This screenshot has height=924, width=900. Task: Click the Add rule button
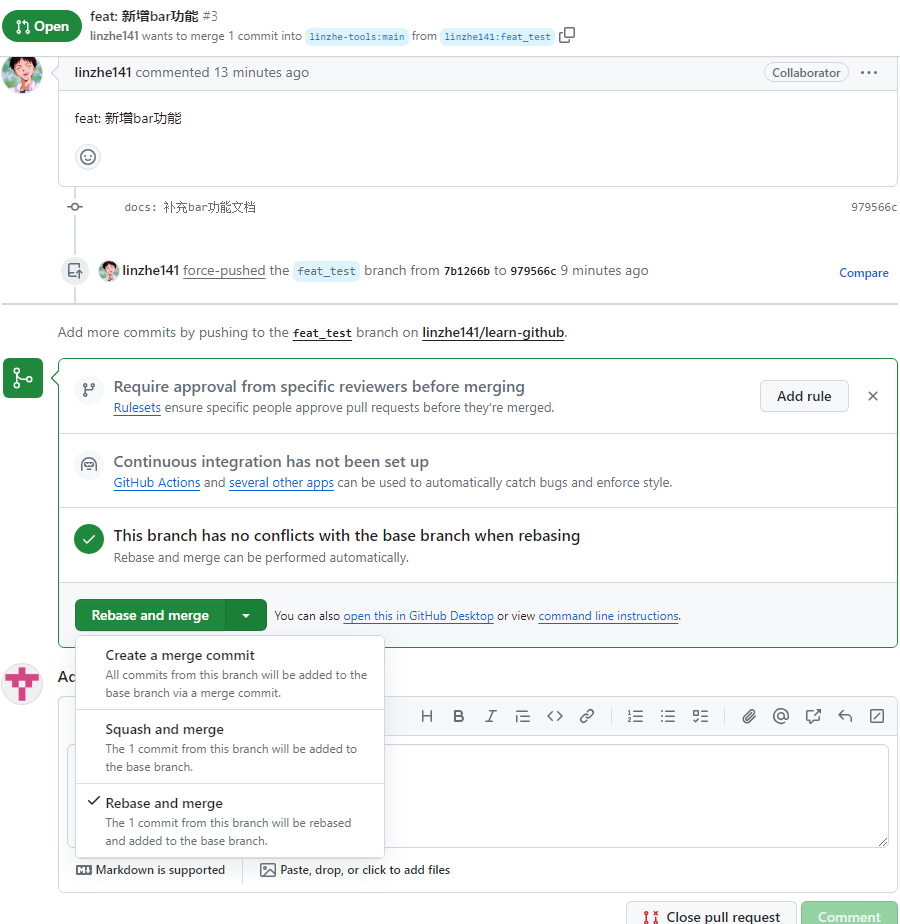point(804,396)
